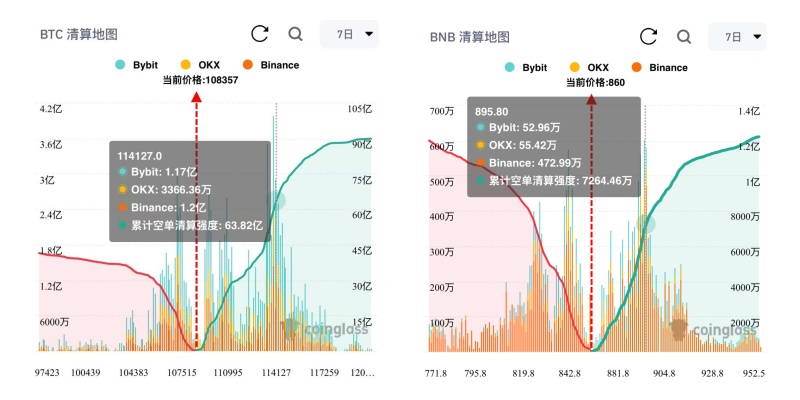Viewport: 800px width, 400px height.
Task: Click x-axis label 771.8 on BNB chart
Action: pos(436,373)
